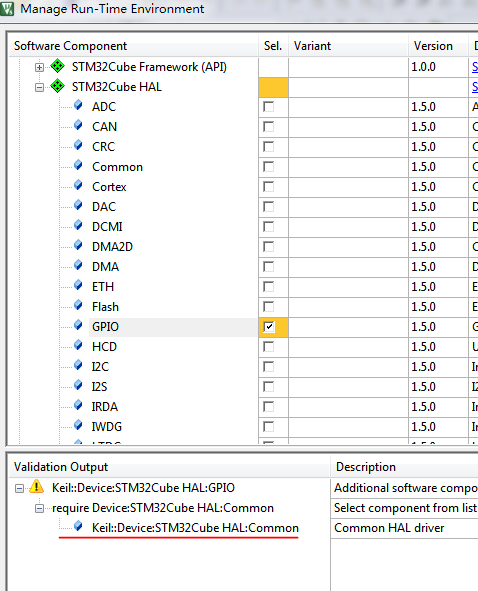Click the Variant column header
478x591 pixels.
point(348,46)
